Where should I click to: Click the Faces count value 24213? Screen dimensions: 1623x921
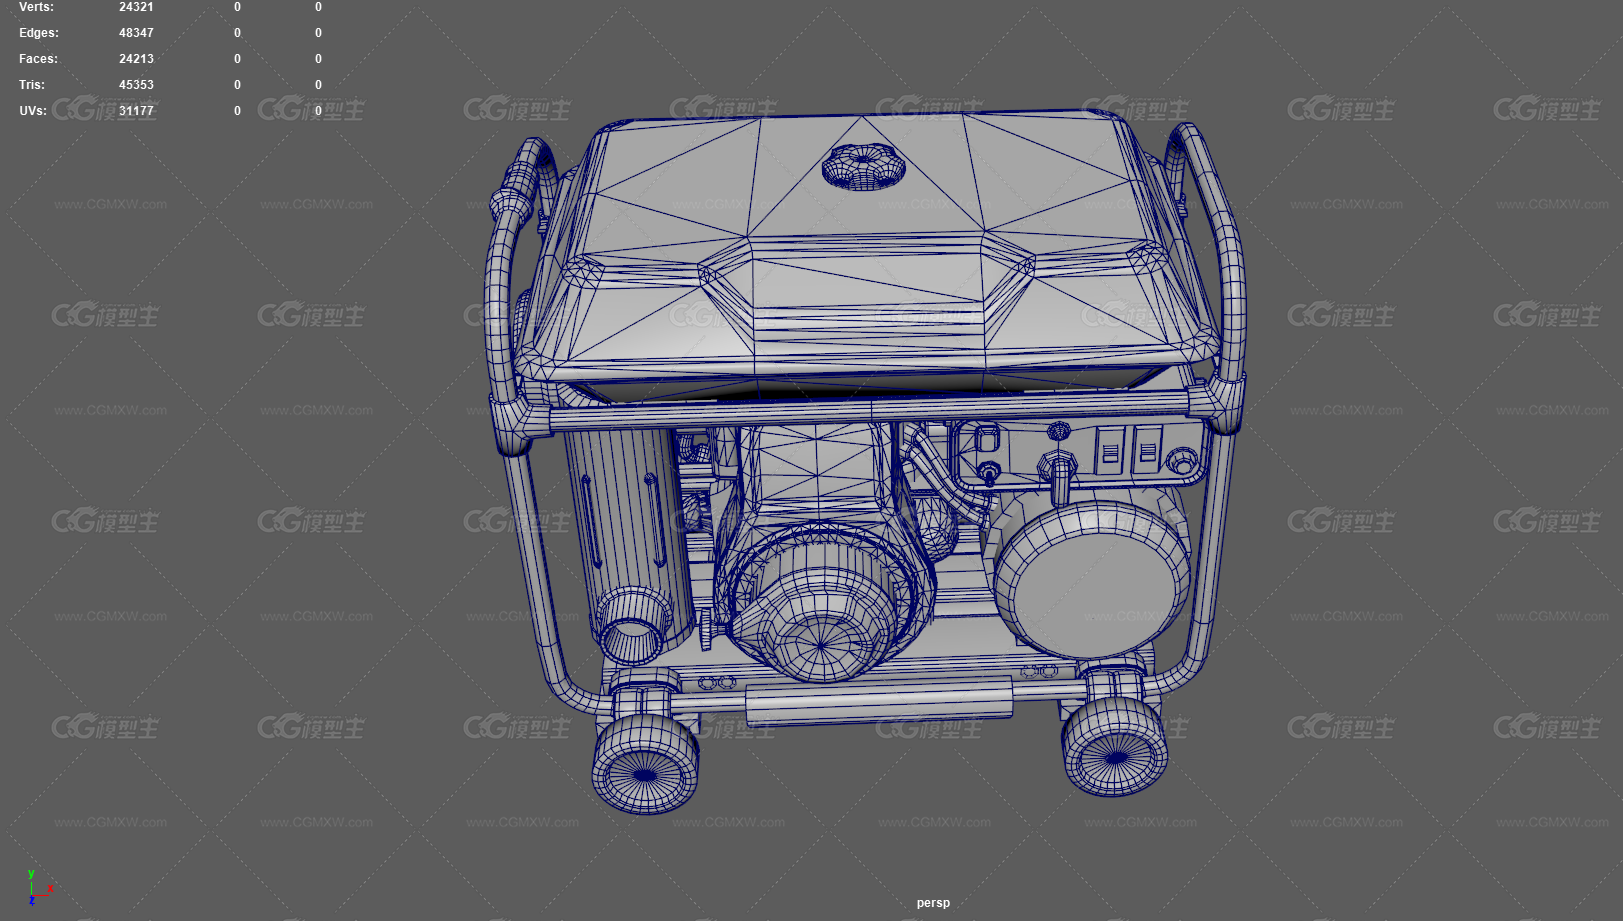pyautogui.click(x=136, y=59)
